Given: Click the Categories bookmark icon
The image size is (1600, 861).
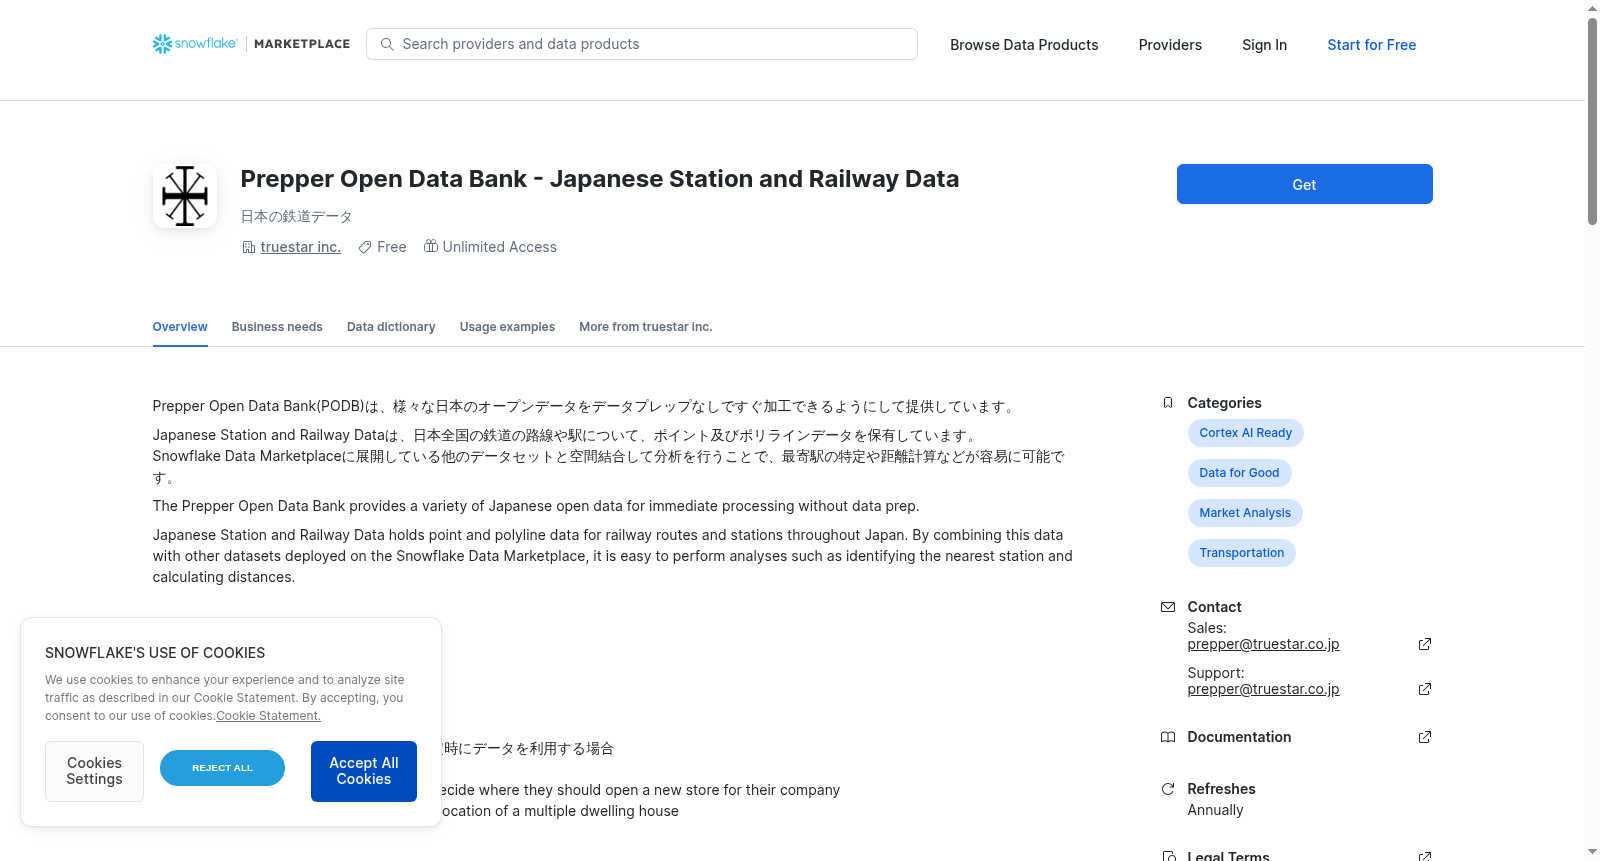Looking at the screenshot, I should pyautogui.click(x=1168, y=403).
